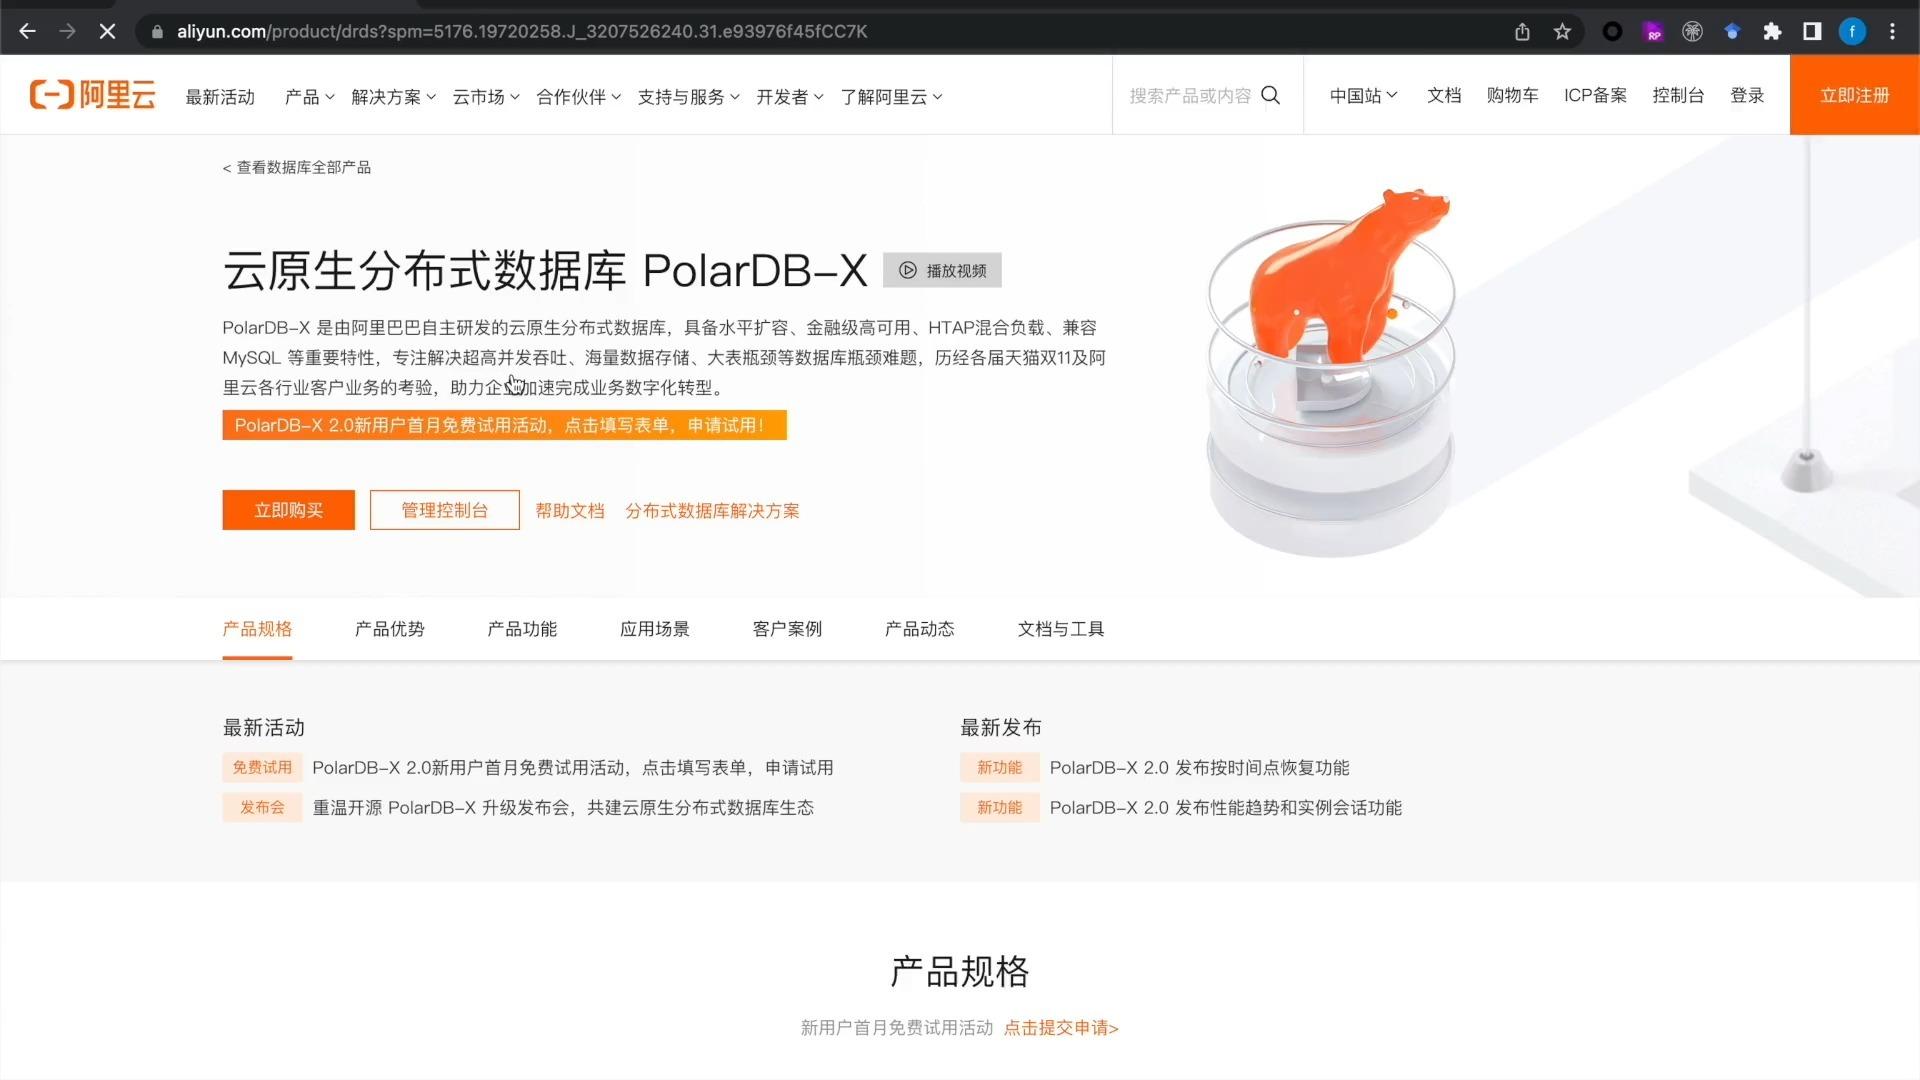1920x1080 pixels.
Task: Open the 新用户首月免费试用活动 activity link
Action: point(573,768)
